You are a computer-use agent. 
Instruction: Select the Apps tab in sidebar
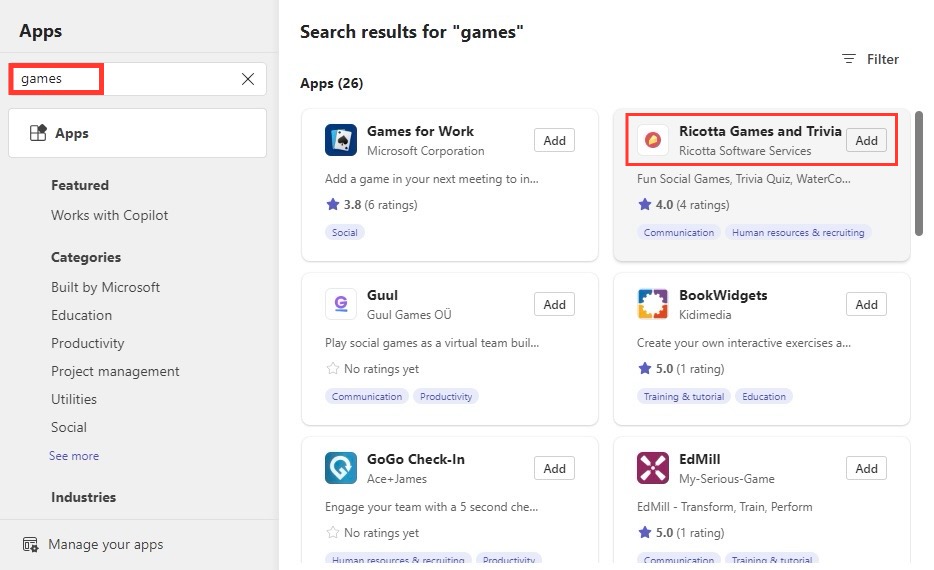click(x=138, y=133)
